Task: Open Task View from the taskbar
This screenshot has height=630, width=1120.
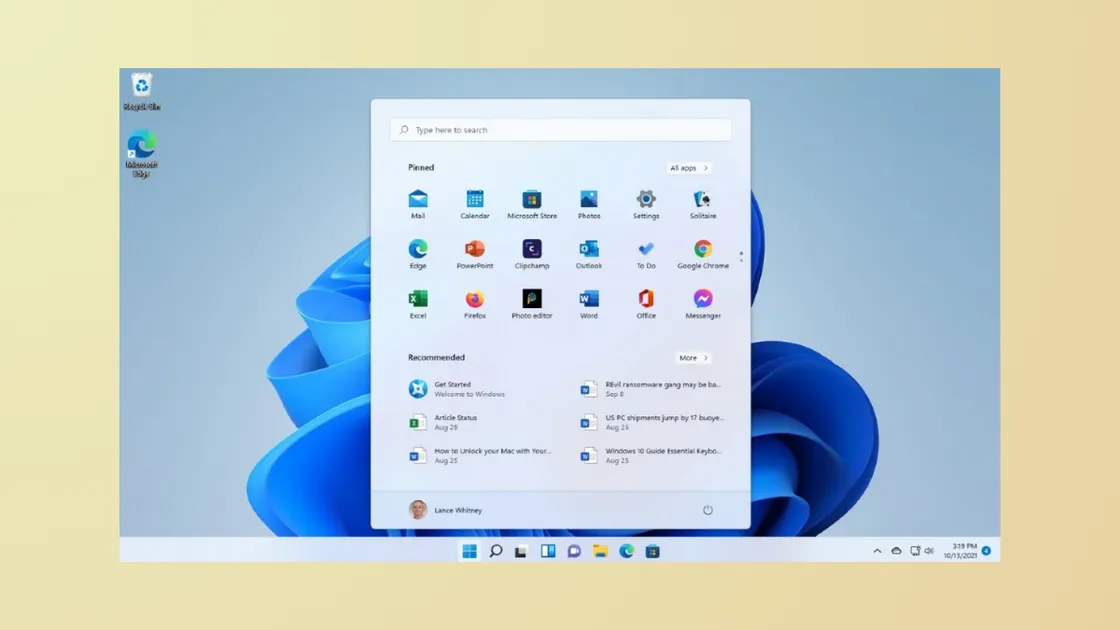Action: pyautogui.click(x=521, y=550)
